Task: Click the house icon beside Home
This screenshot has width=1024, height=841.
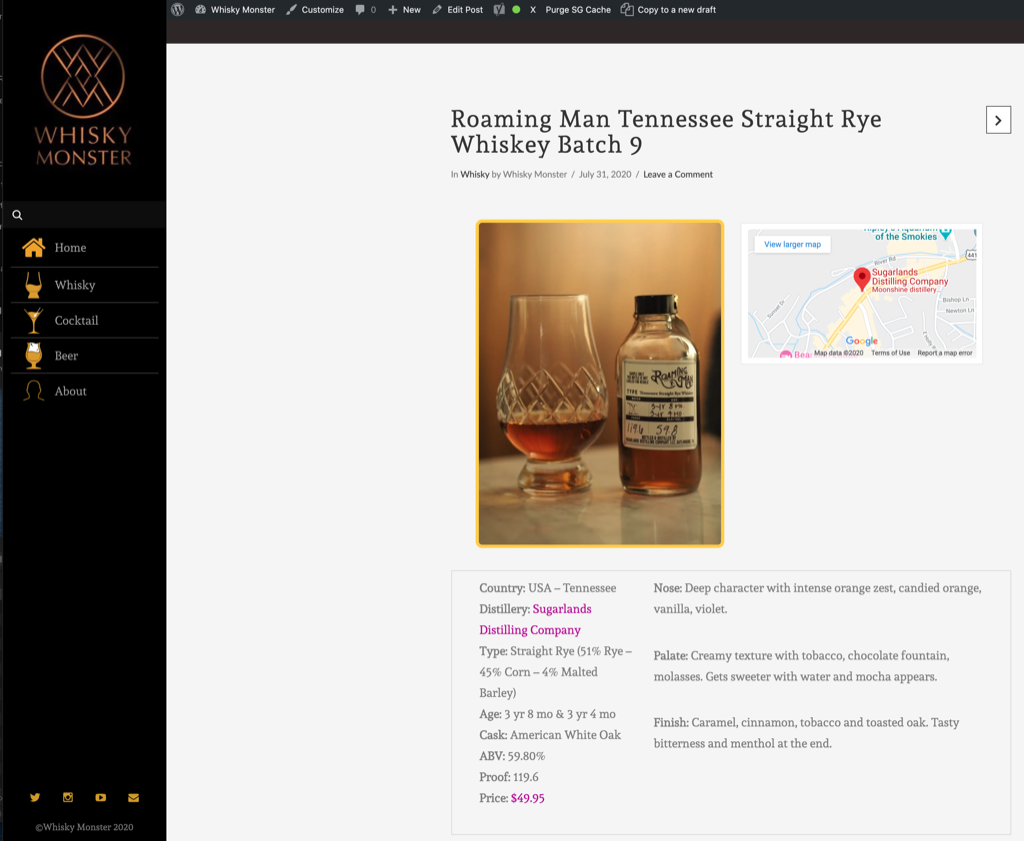Action: 33,247
